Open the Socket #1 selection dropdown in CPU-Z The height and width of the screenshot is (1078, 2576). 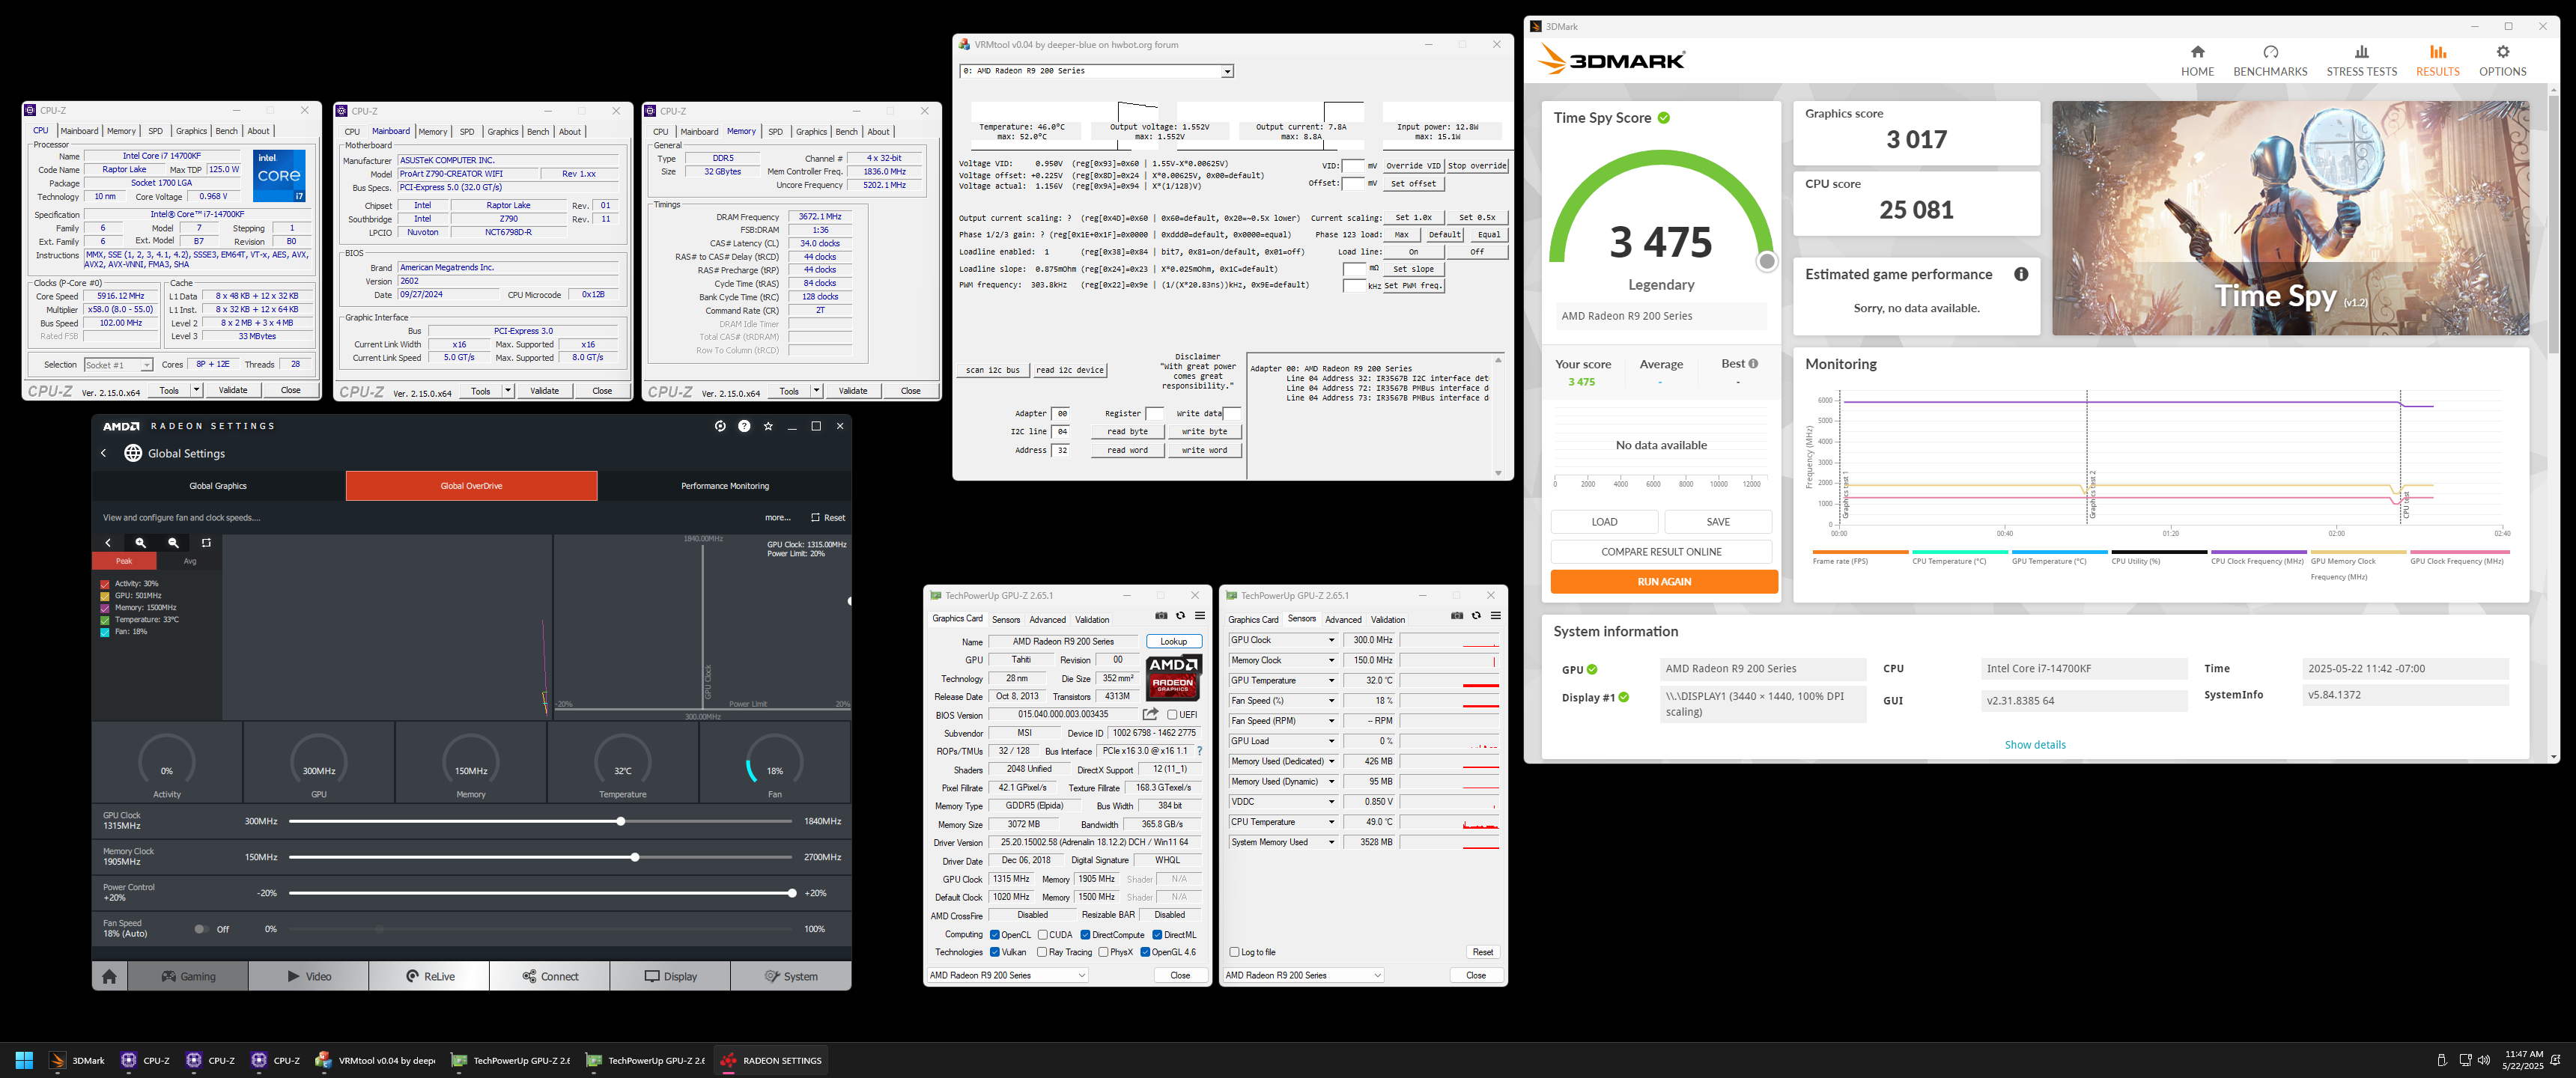coord(118,365)
